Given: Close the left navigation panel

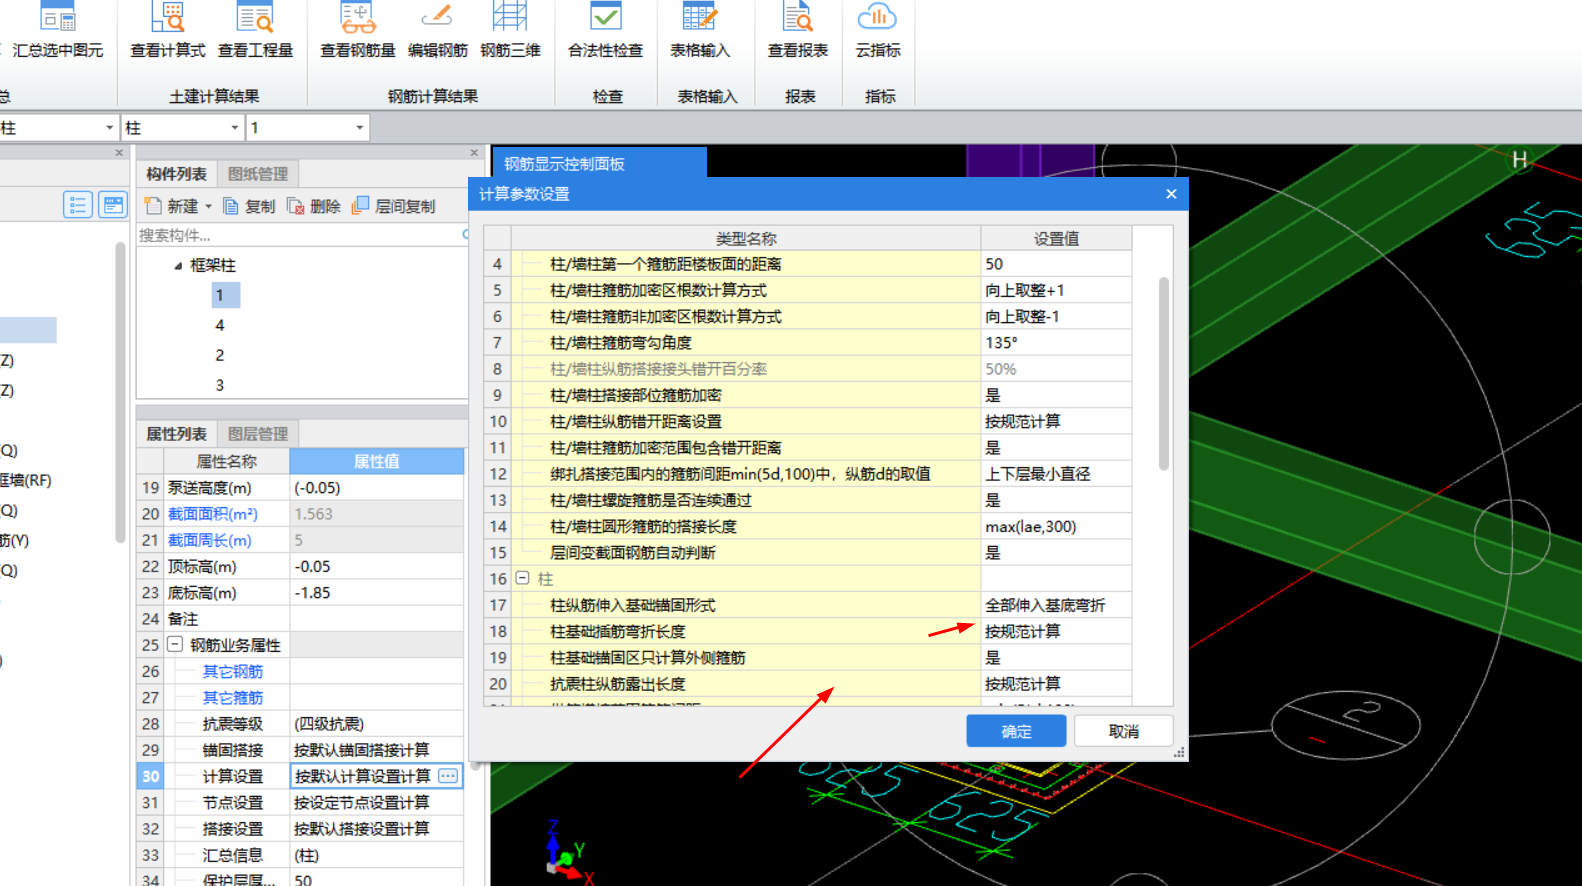Looking at the screenshot, I should (x=119, y=153).
